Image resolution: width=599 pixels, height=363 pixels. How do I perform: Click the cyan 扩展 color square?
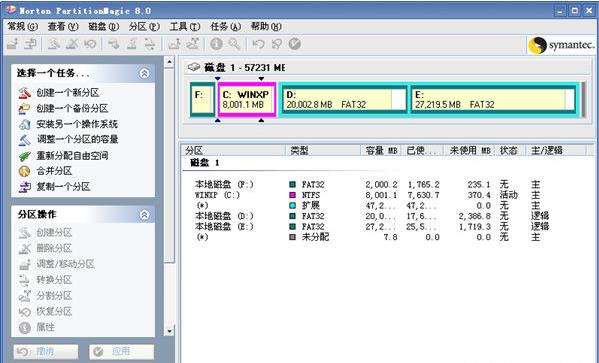(x=292, y=206)
